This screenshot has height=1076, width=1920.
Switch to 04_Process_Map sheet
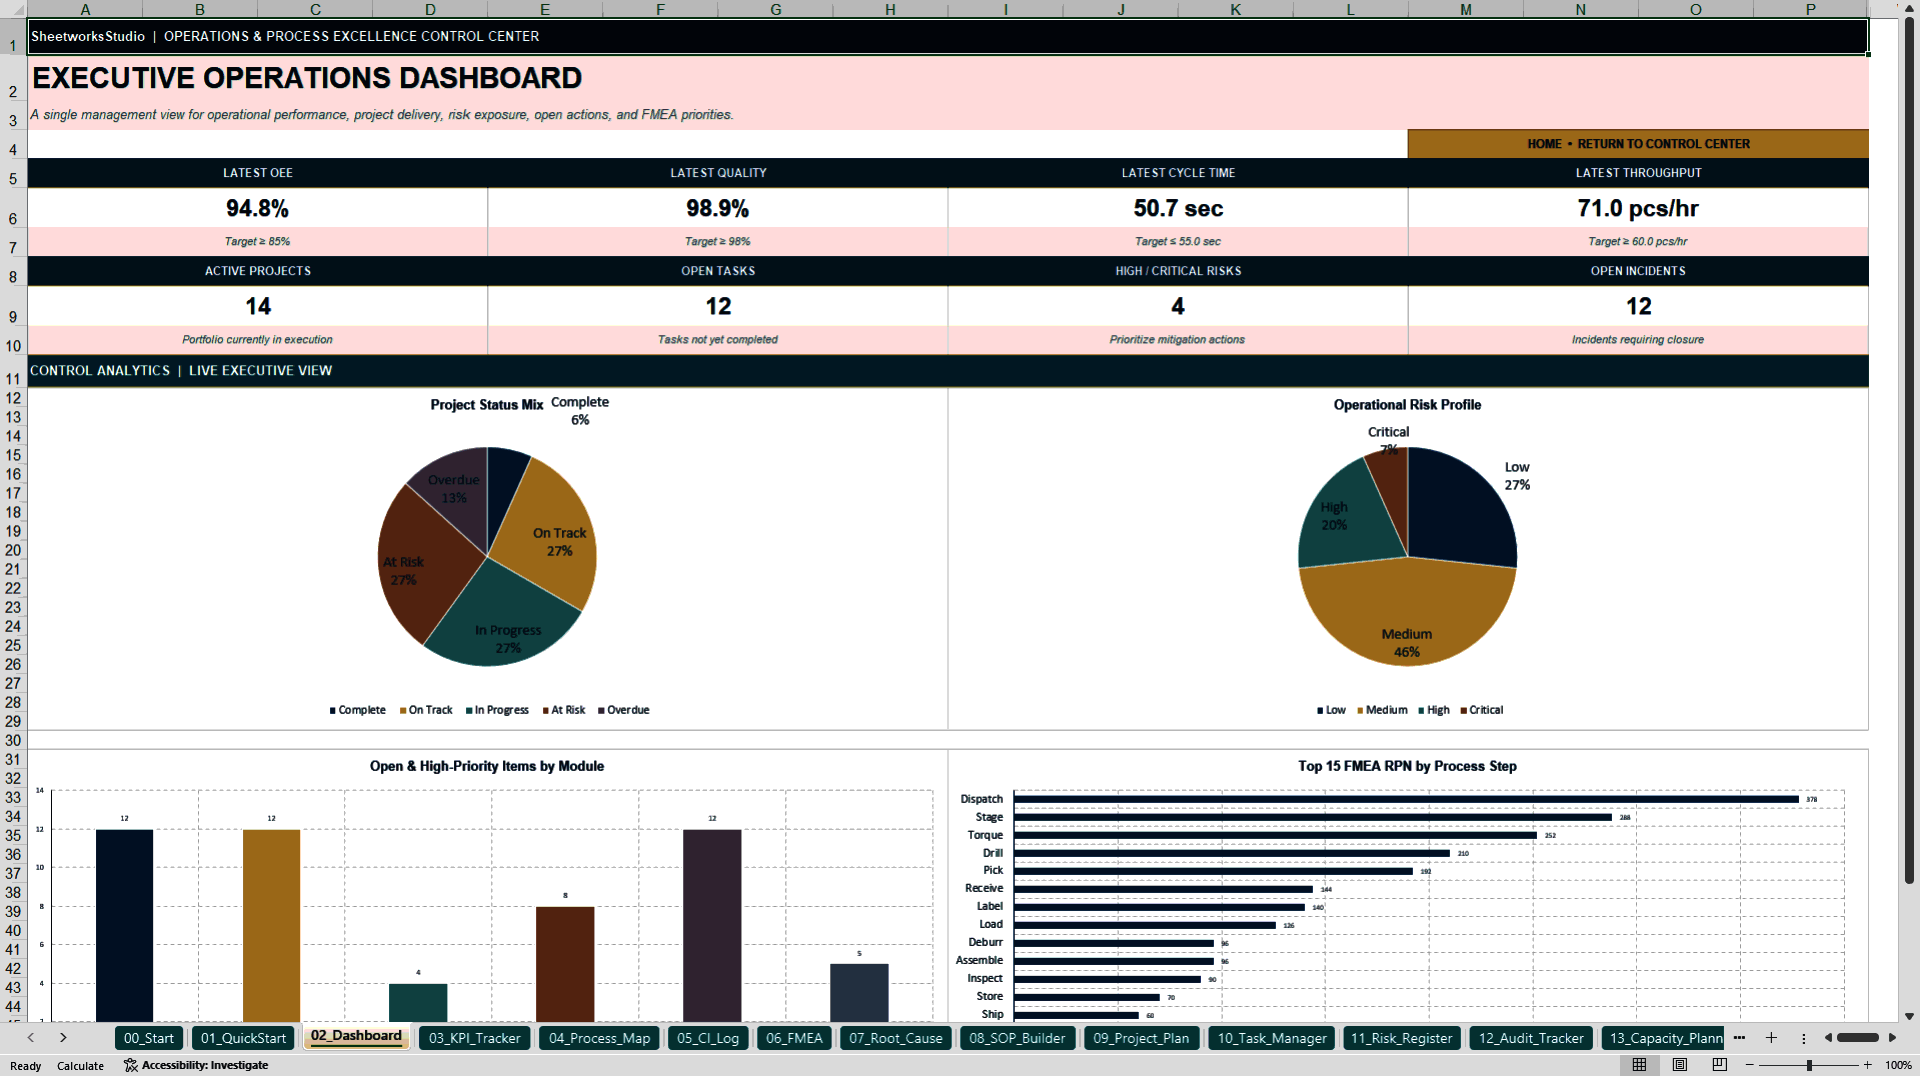[x=599, y=1038]
